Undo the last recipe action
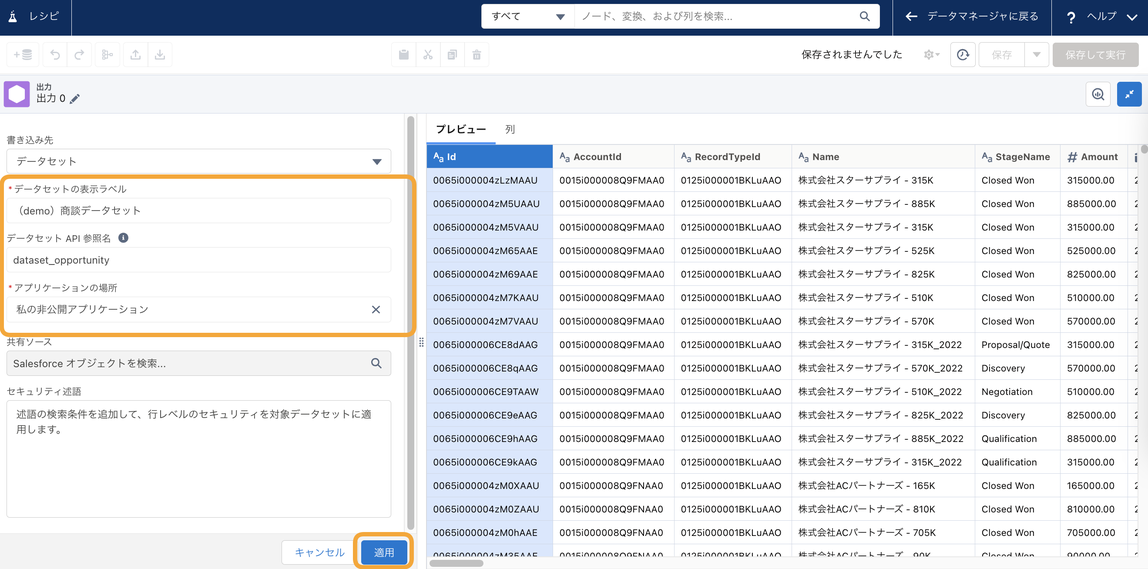 click(x=56, y=55)
